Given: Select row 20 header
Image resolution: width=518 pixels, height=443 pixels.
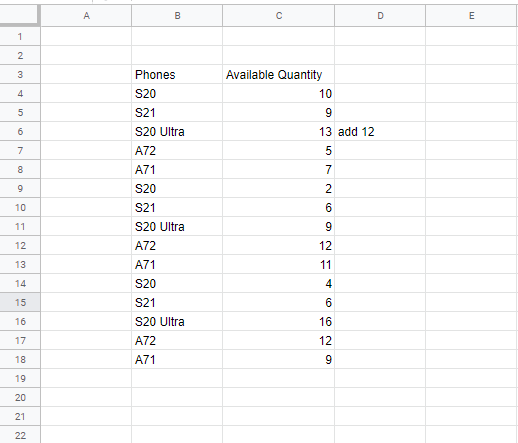Looking at the screenshot, I should point(20,397).
